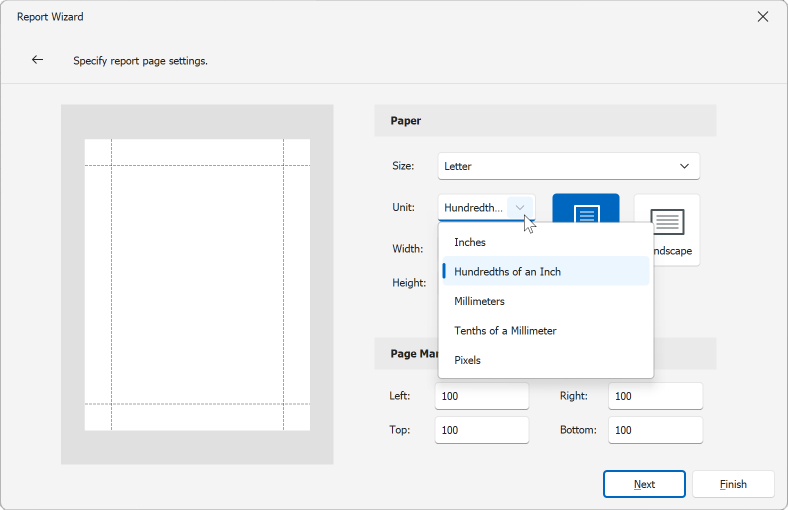Viewport: 788px width, 510px height.
Task: Click the Left margin input field
Action: point(481,397)
